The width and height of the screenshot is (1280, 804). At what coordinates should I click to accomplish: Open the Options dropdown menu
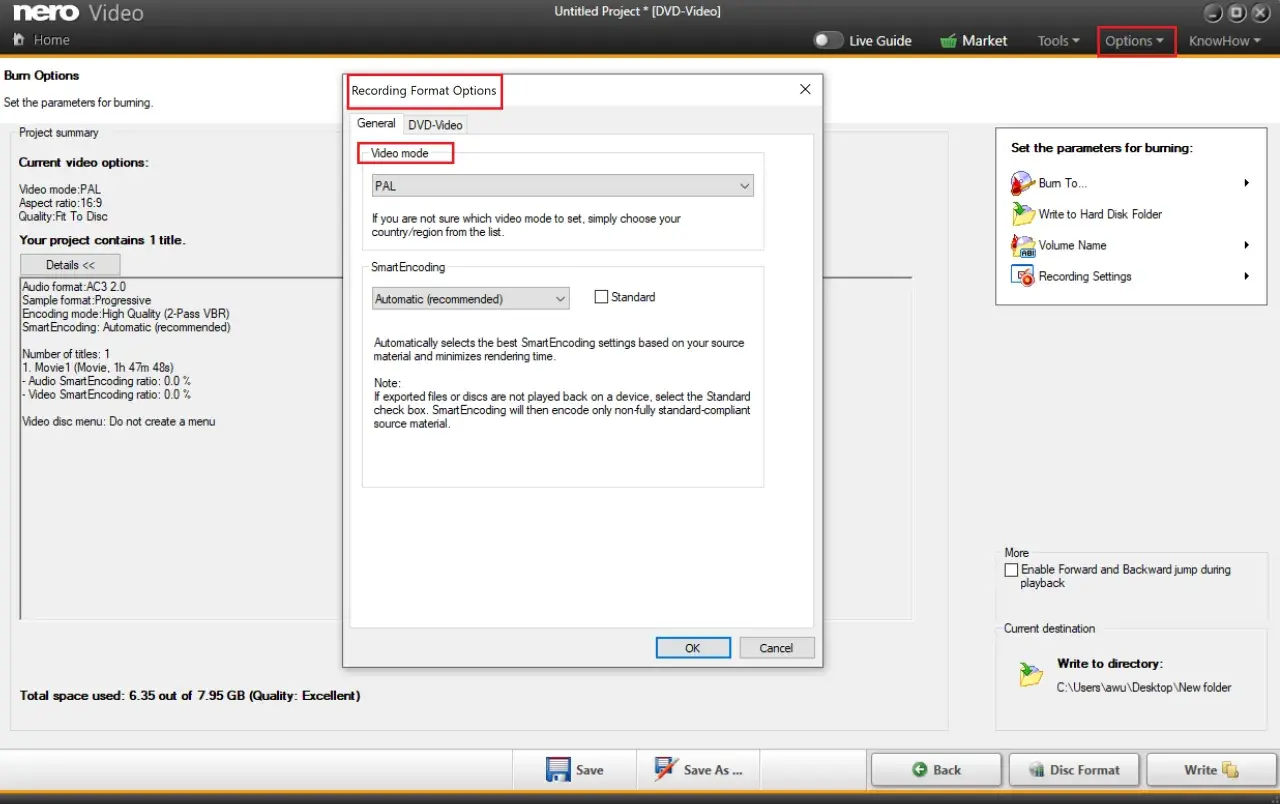pyautogui.click(x=1135, y=41)
